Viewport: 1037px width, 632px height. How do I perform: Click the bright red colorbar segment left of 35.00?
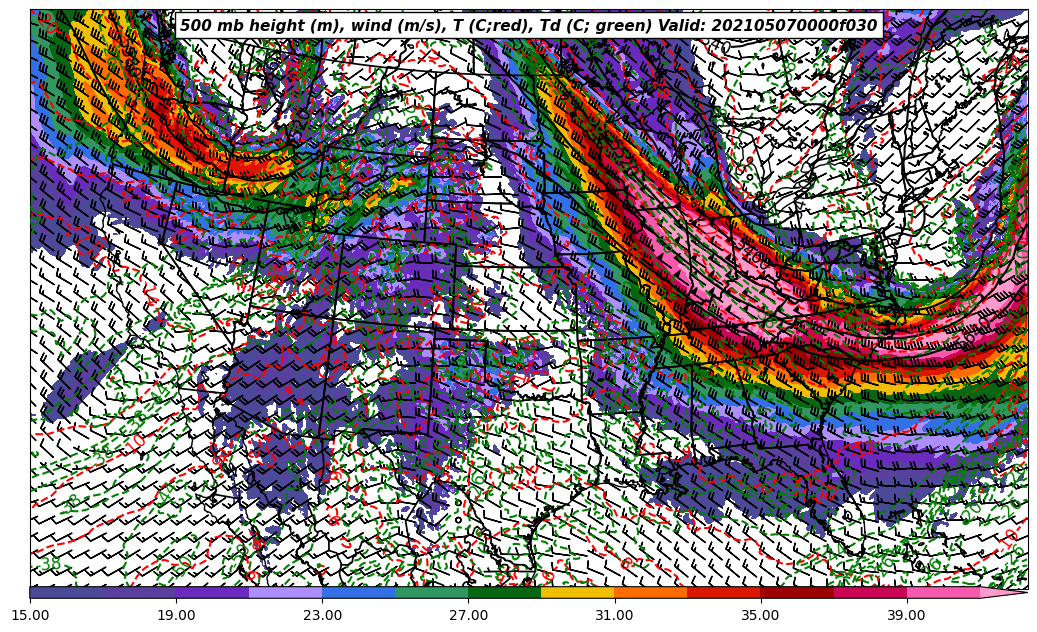click(723, 592)
